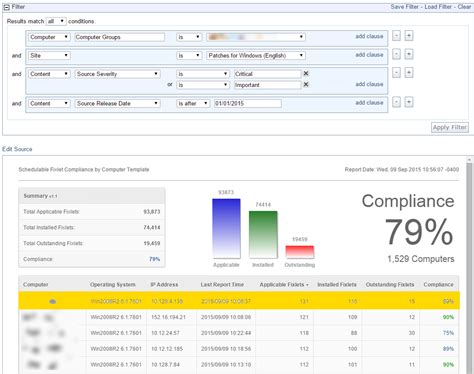474x374 pixels.
Task: Click the Apply Filter button
Action: click(450, 127)
